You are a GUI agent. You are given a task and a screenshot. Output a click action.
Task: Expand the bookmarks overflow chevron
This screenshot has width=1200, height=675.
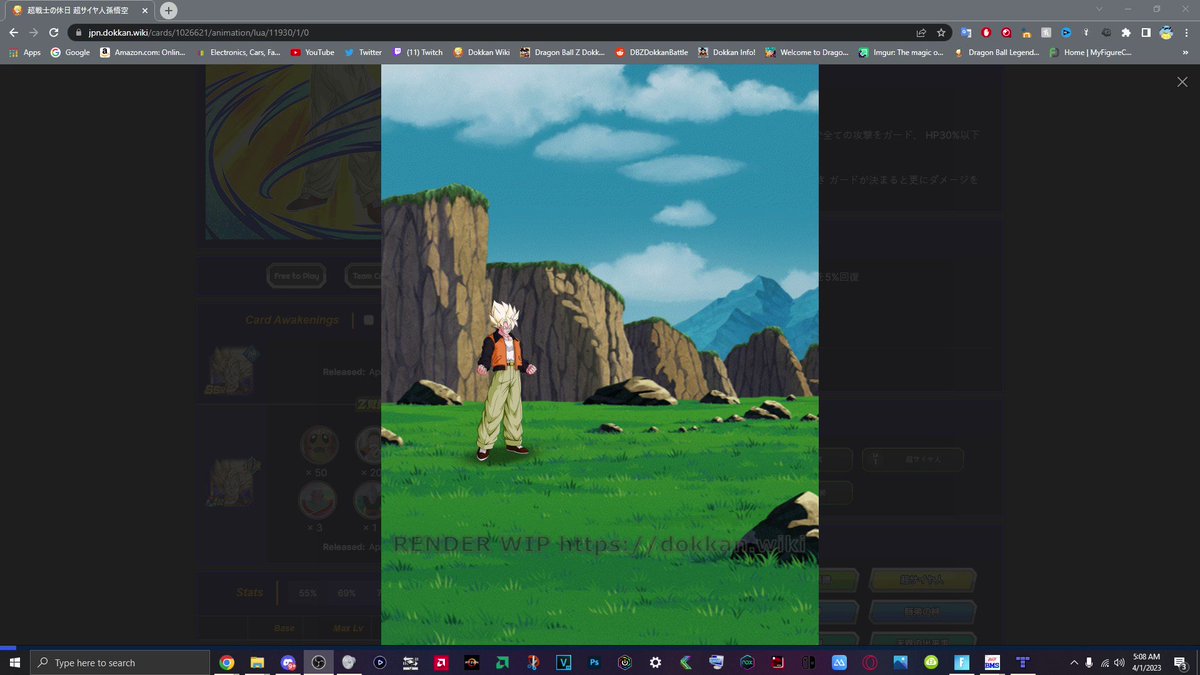[x=1185, y=52]
